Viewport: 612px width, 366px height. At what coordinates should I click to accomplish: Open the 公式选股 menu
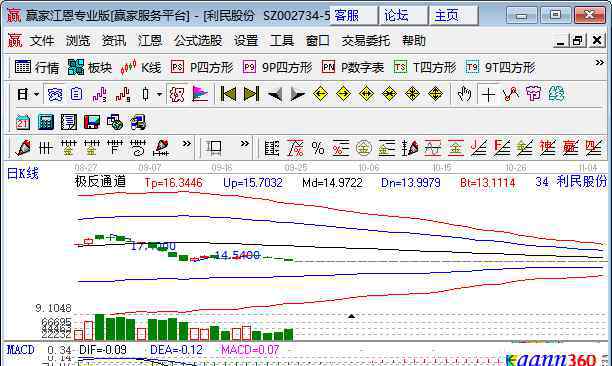pyautogui.click(x=198, y=40)
